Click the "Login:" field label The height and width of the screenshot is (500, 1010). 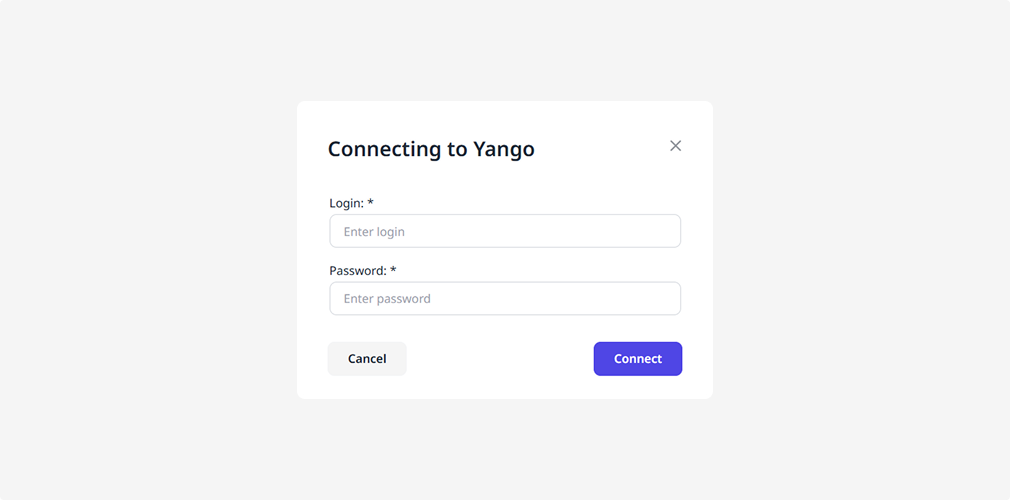[346, 203]
